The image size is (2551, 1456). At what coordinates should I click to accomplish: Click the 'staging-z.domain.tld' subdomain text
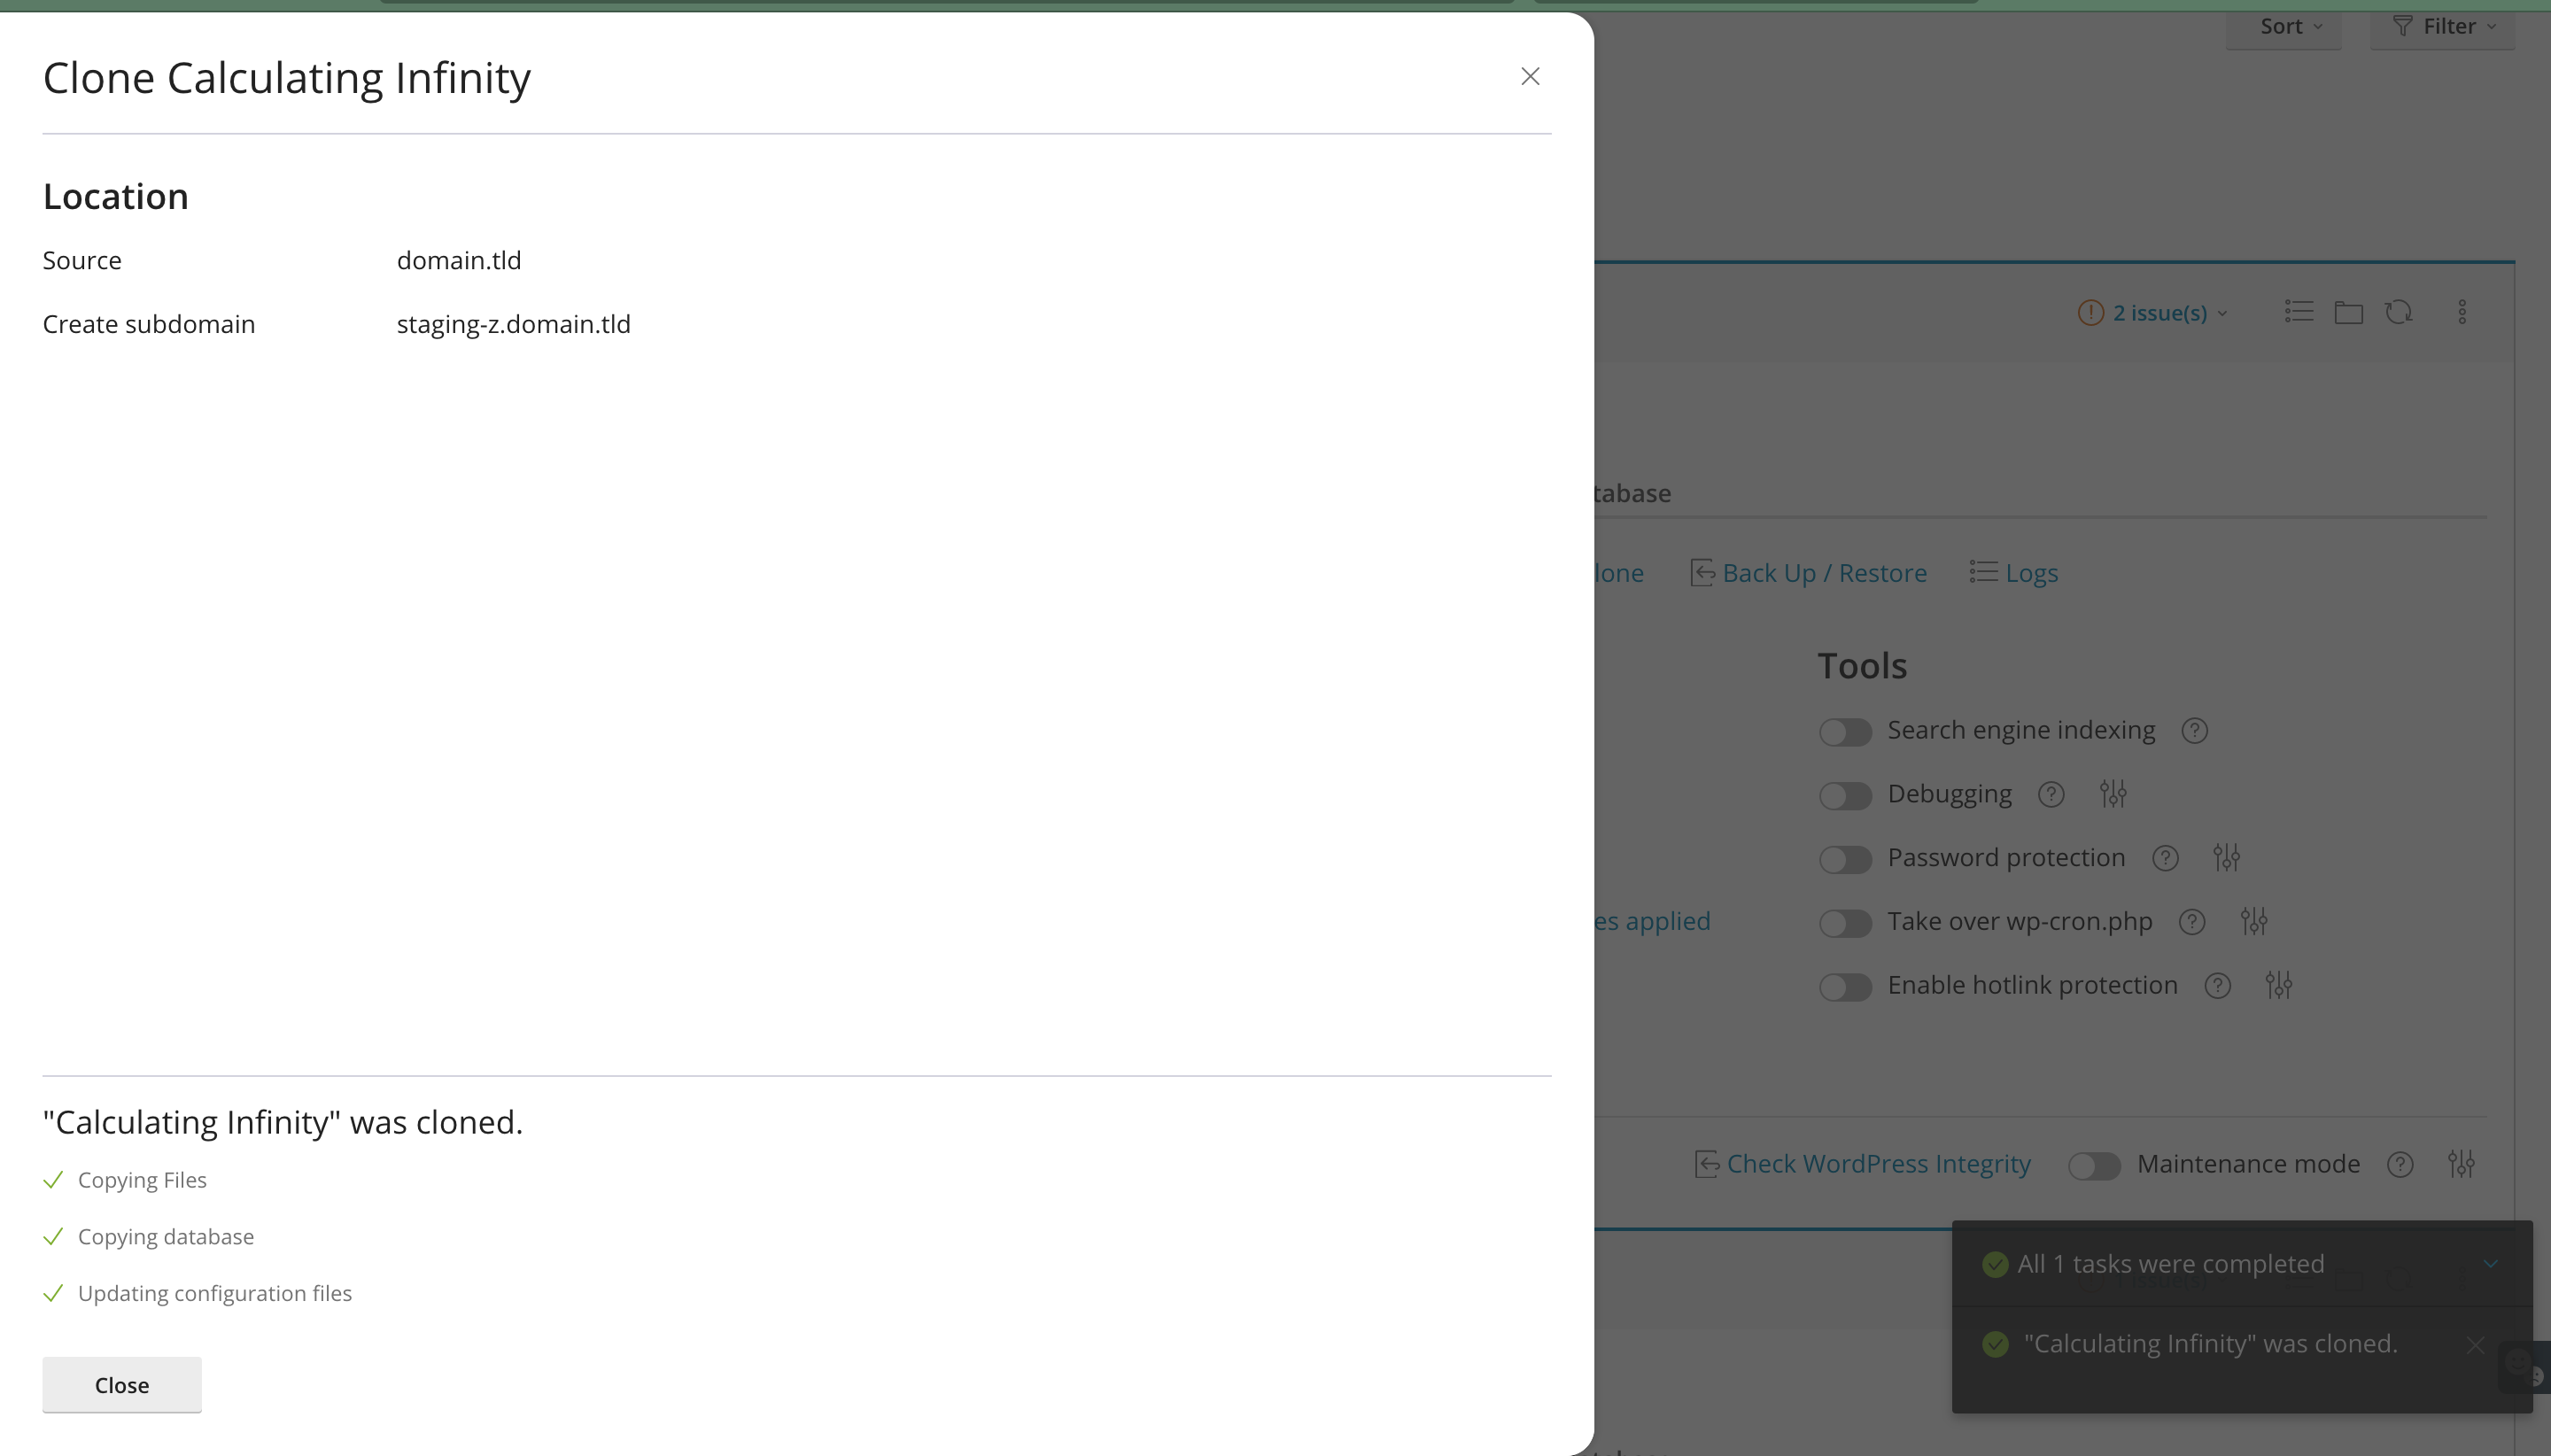[x=513, y=325]
